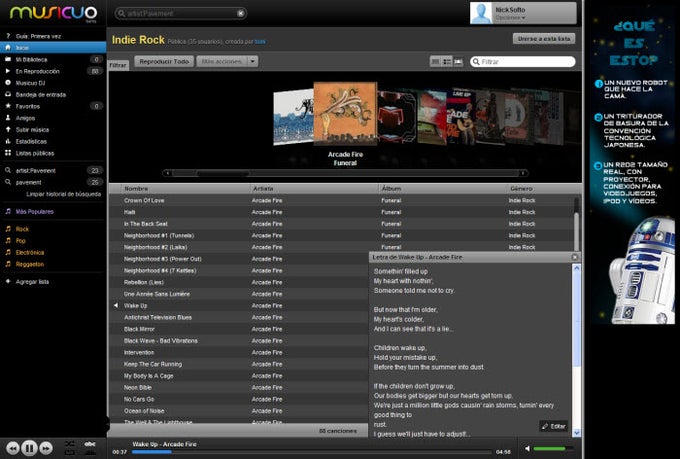This screenshot has height=459, width=680.
Task: Go to Inicio in the sidebar
Action: tap(53, 48)
